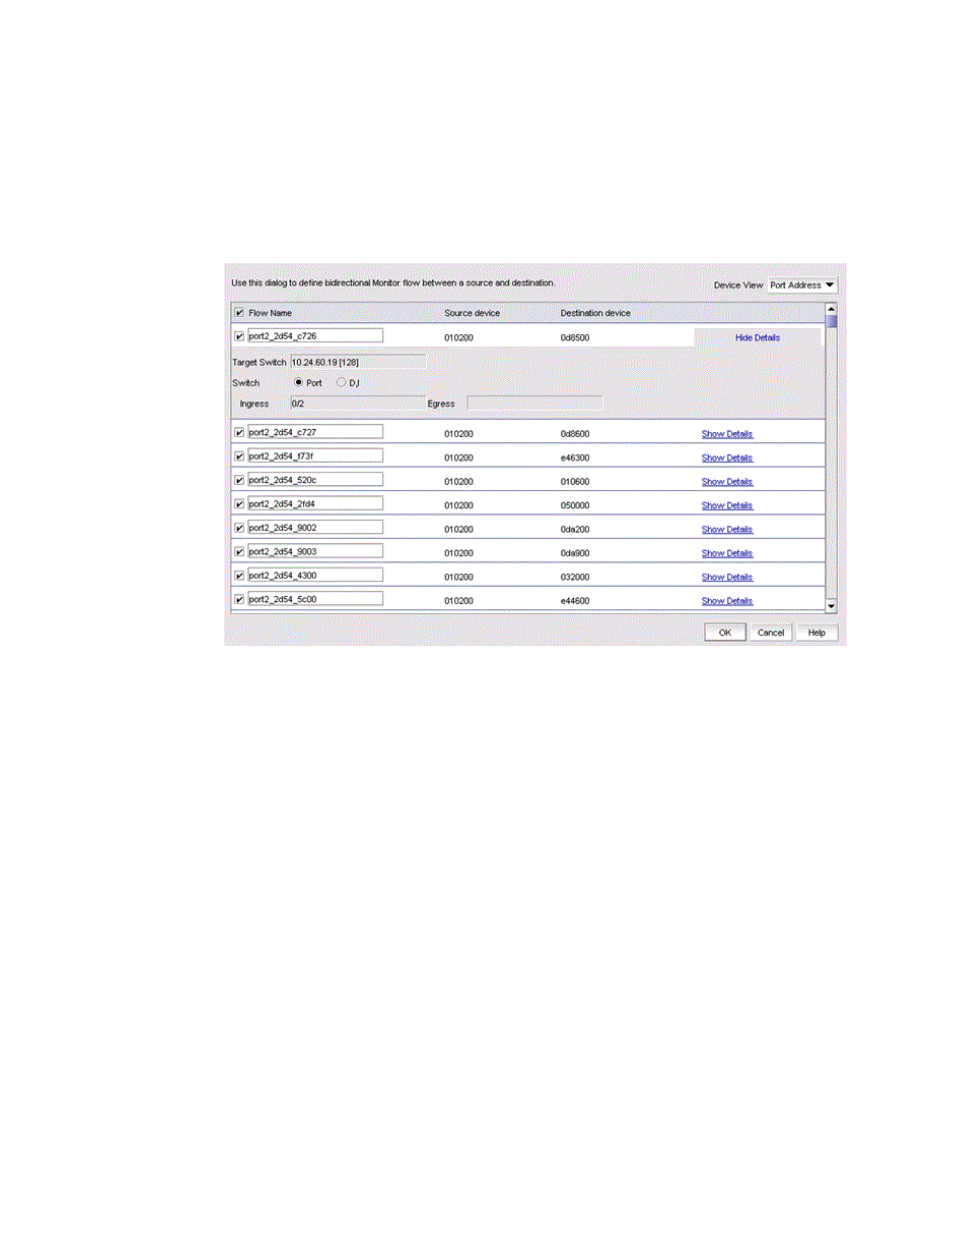The image size is (954, 1235).
Task: Toggle checkbox for flow port2_2d54_f73f
Action: click(239, 456)
